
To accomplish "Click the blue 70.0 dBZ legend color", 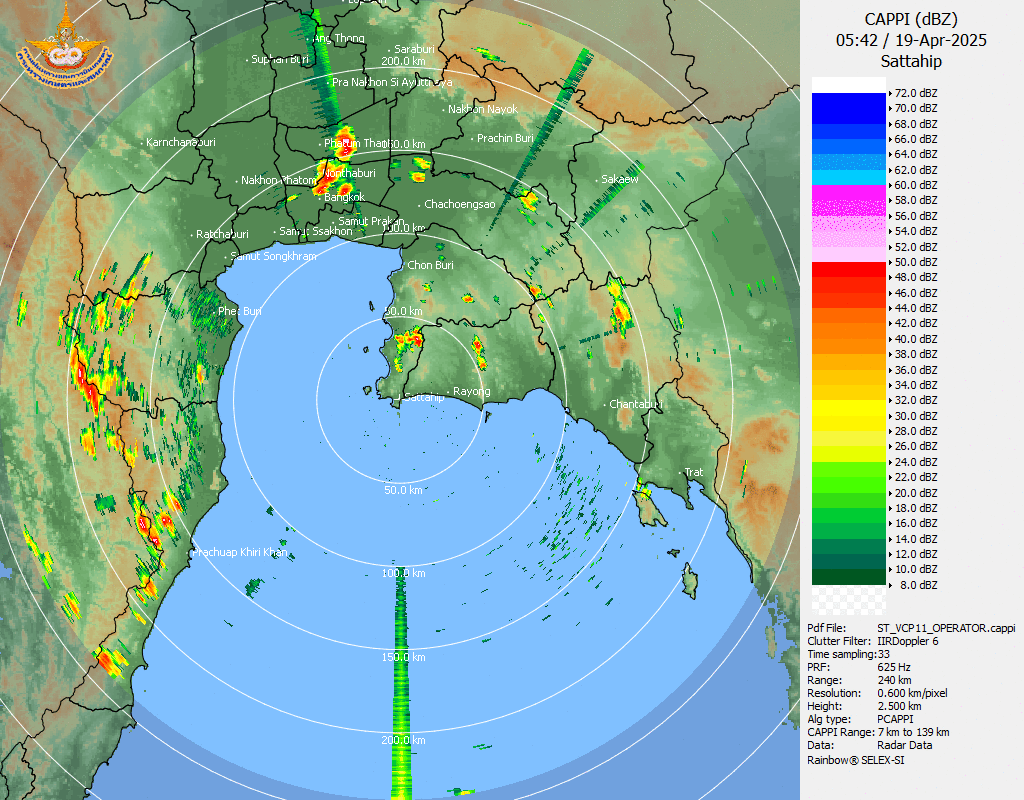I will (x=848, y=108).
